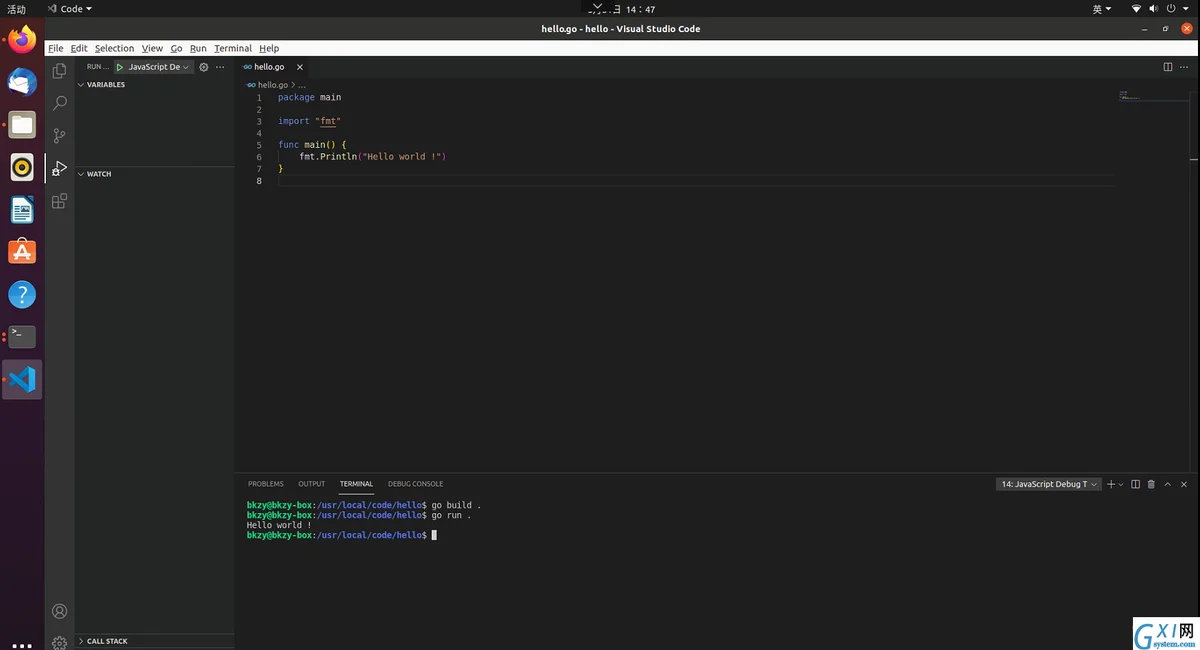This screenshot has height=650, width=1200.
Task: Maximize the panel with up chevron
Action: (1168, 484)
